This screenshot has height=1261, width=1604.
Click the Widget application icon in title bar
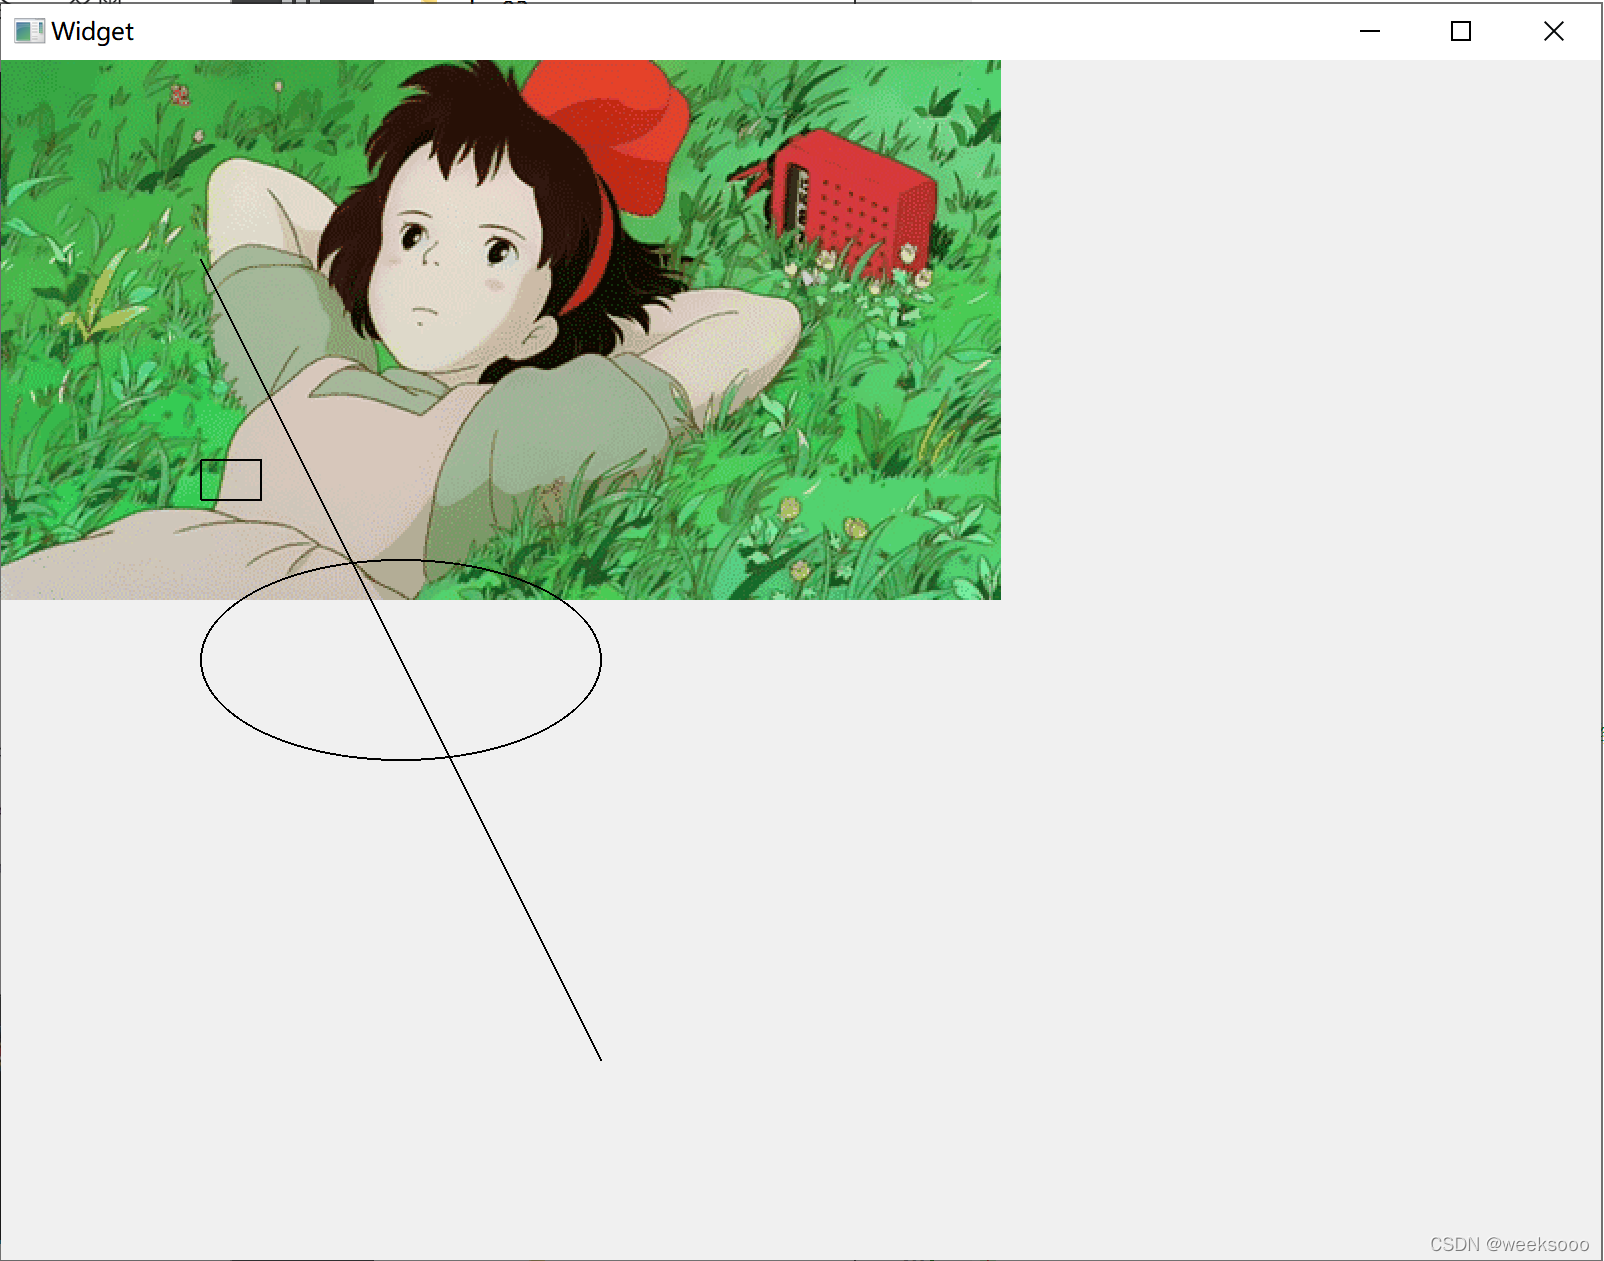[29, 31]
